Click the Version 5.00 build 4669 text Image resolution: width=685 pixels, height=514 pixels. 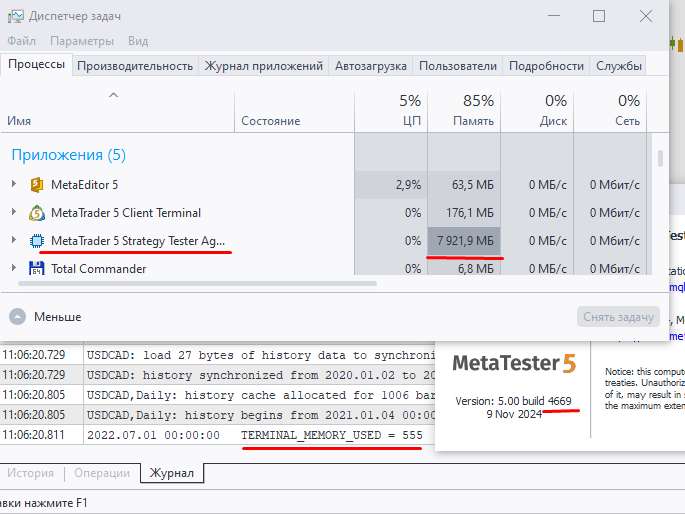pos(513,401)
